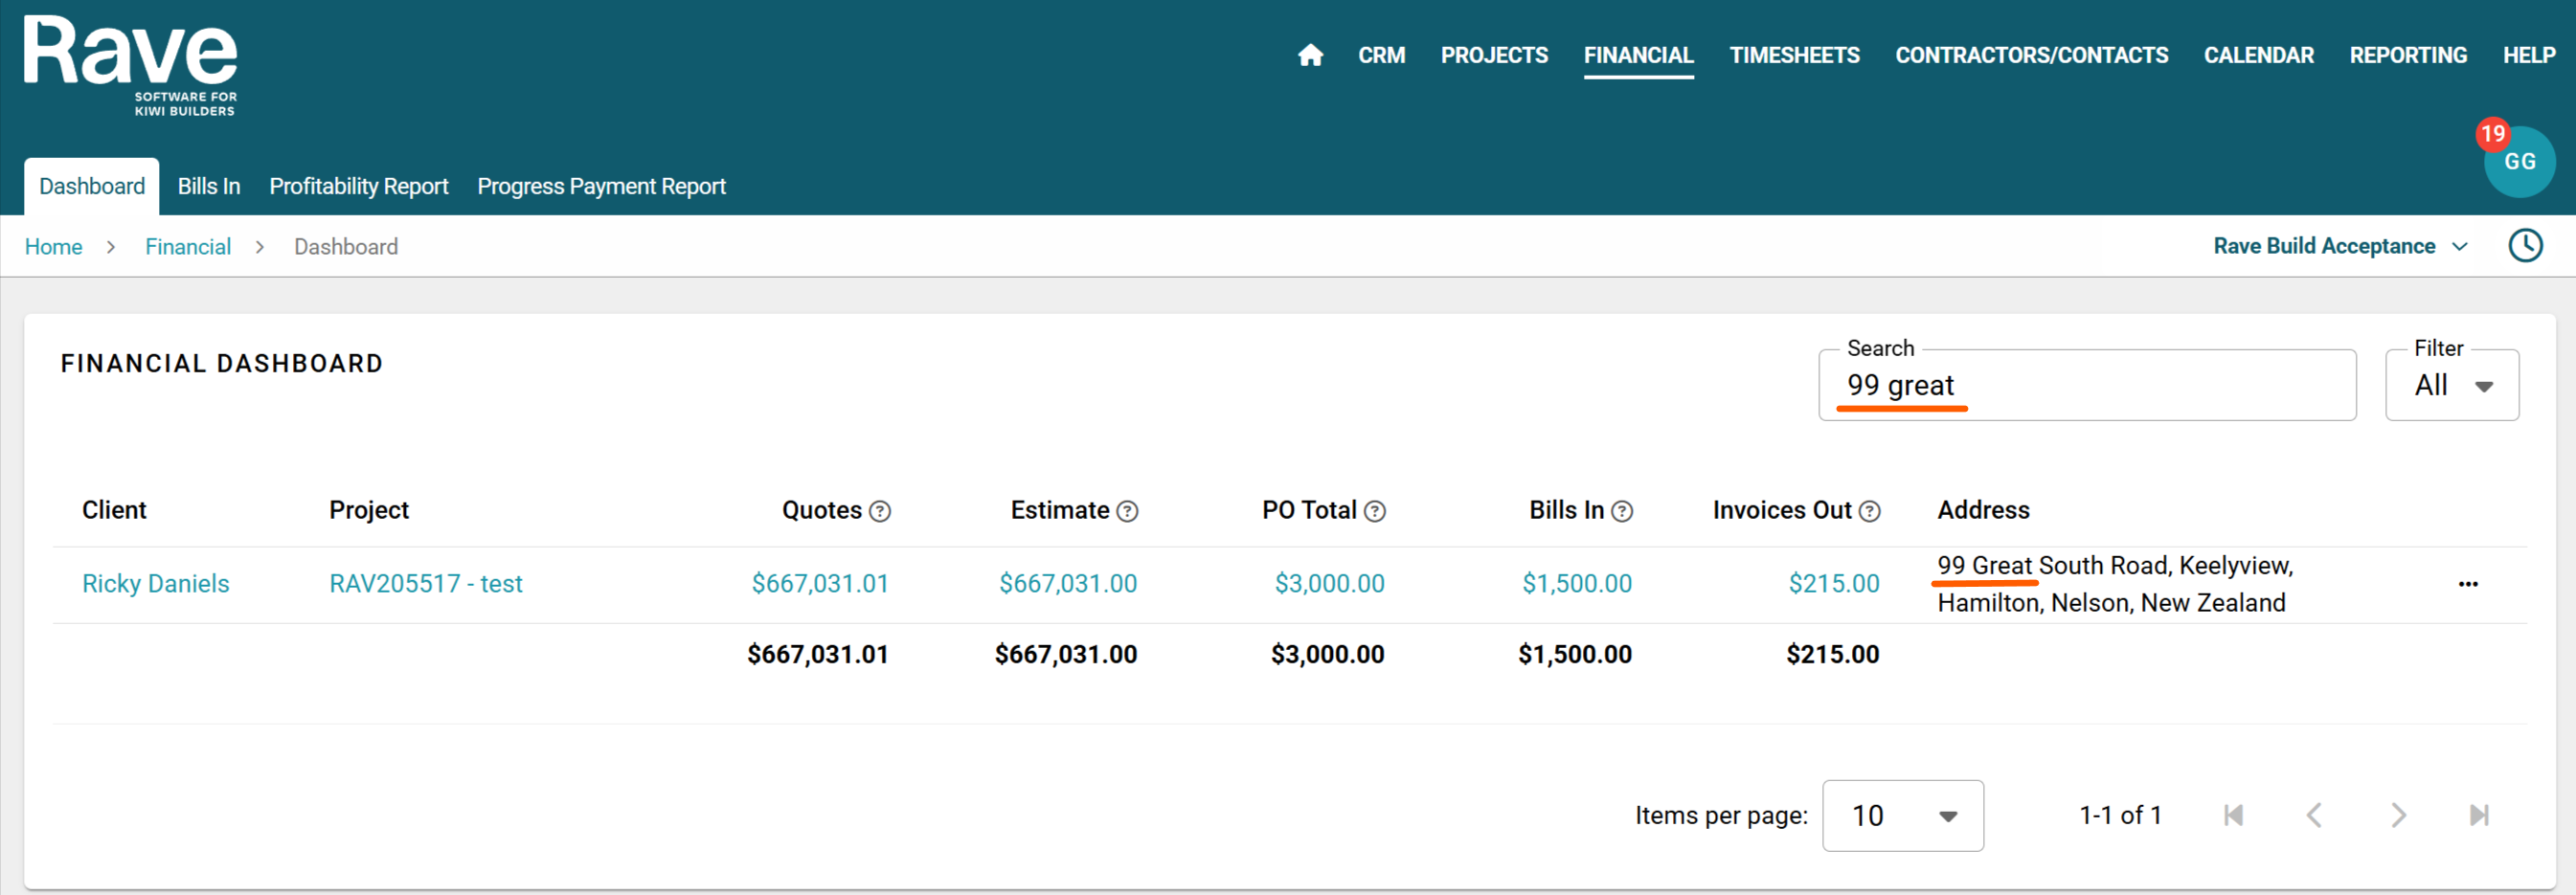Viewport: 2576px width, 895px height.
Task: Open the clock history icon
Action: tap(2525, 246)
